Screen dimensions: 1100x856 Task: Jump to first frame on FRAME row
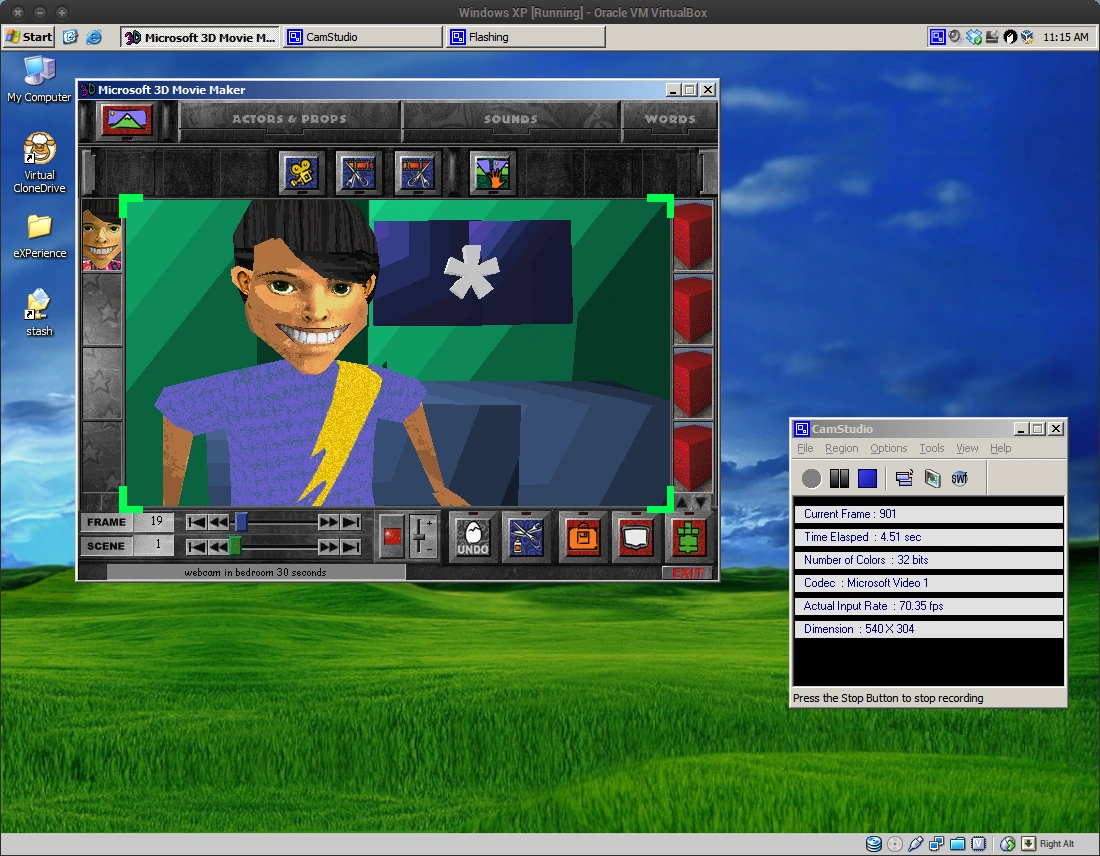coord(197,522)
